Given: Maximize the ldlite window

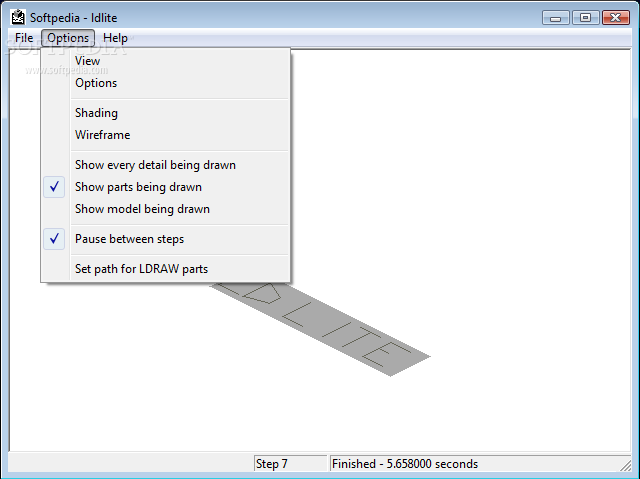Looking at the screenshot, I should pos(585,18).
